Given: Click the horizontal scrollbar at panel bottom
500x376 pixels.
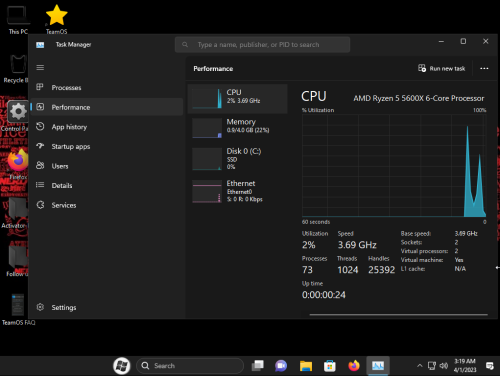Looking at the screenshot, I should 398,314.
